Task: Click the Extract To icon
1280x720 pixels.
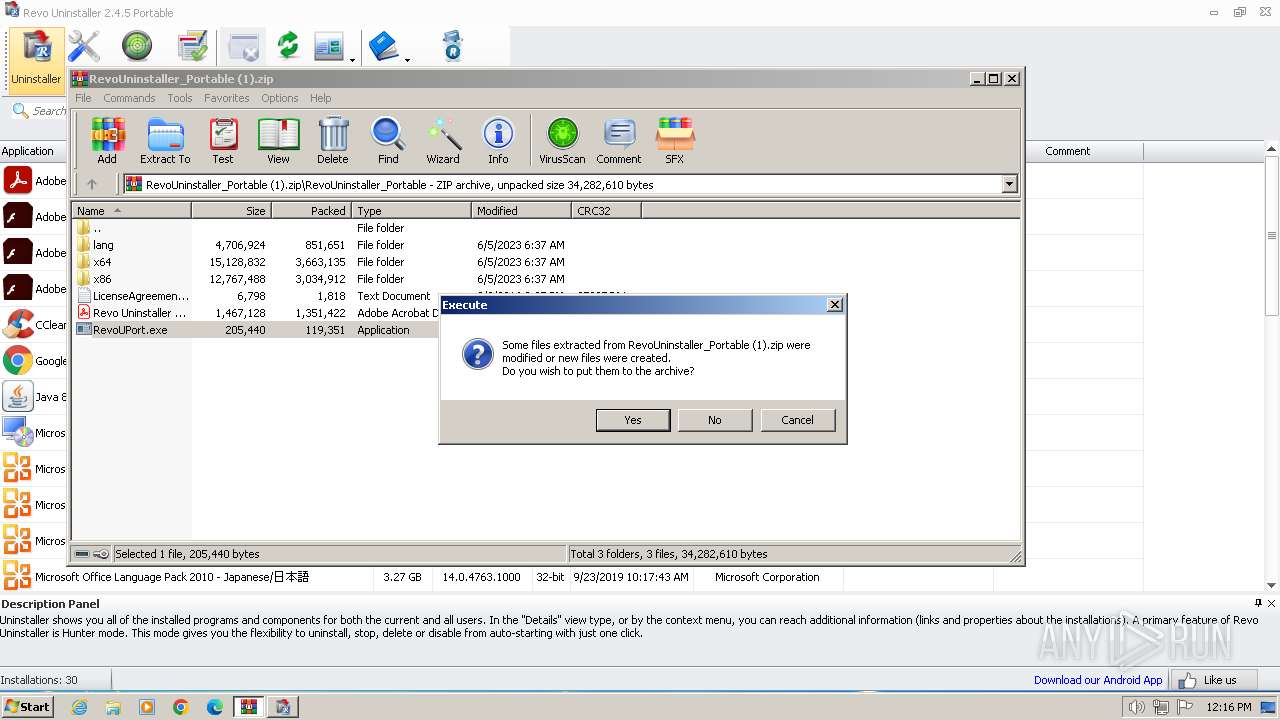Action: (x=165, y=140)
